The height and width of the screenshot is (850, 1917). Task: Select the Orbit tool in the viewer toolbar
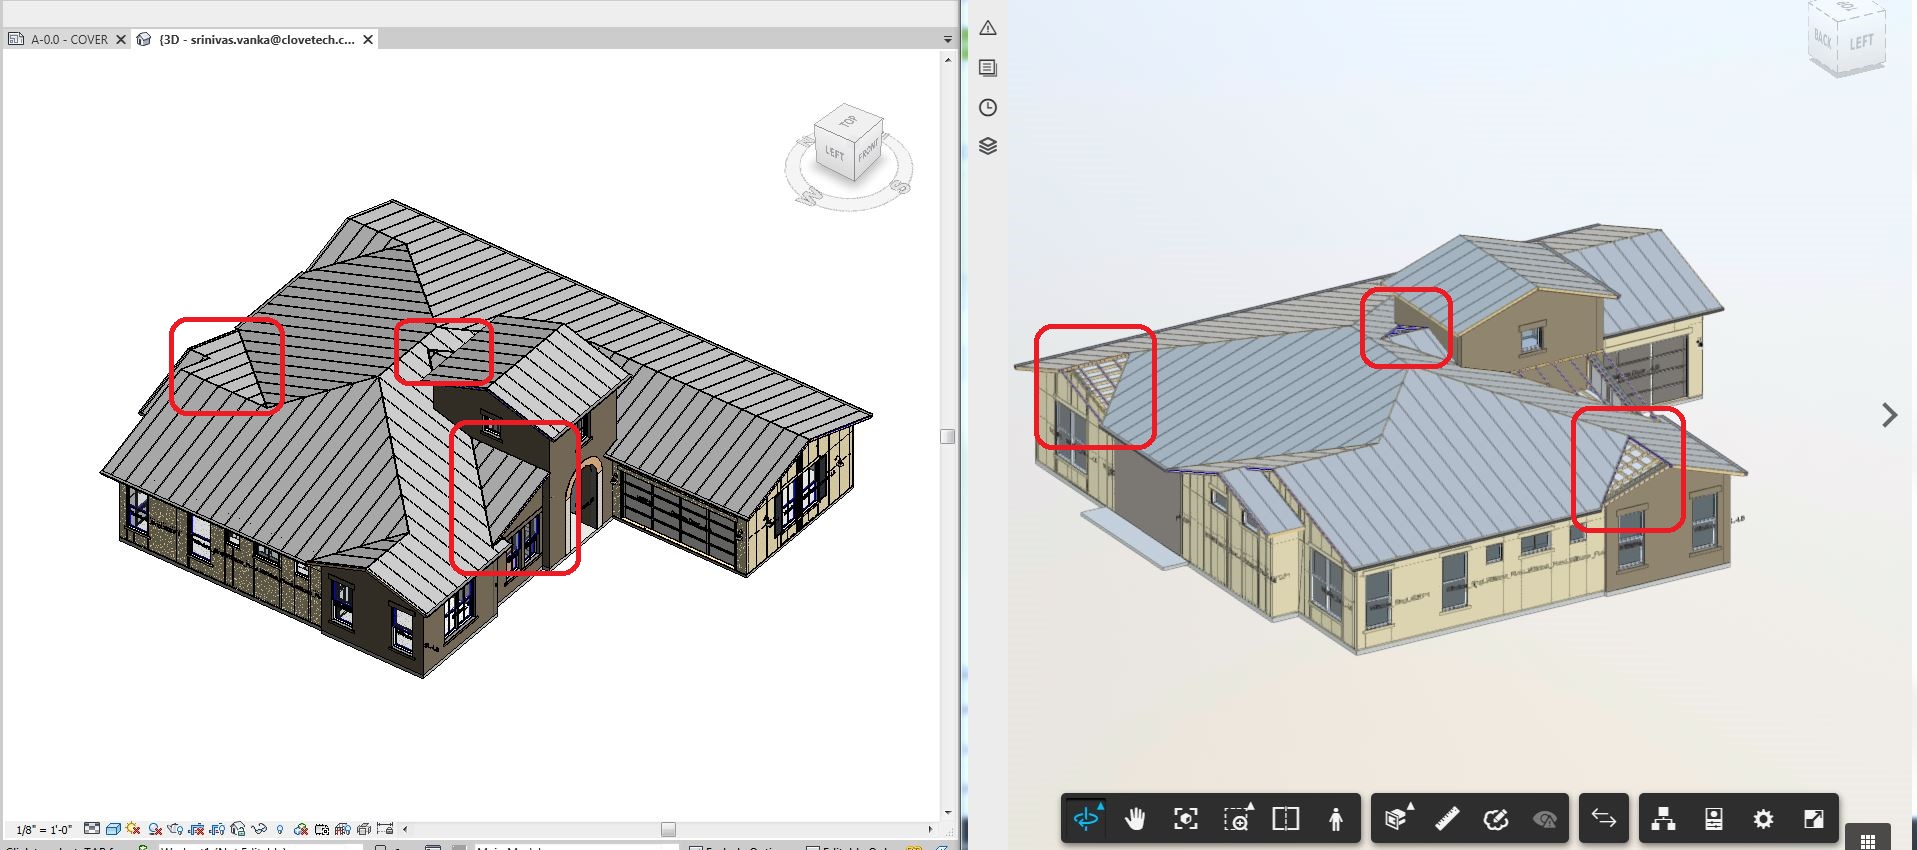(x=1086, y=819)
